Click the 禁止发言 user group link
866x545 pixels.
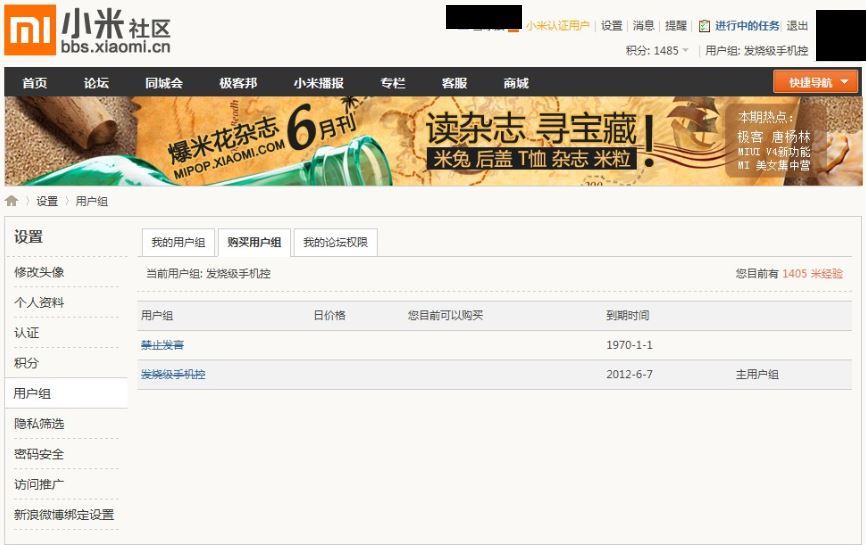162,345
